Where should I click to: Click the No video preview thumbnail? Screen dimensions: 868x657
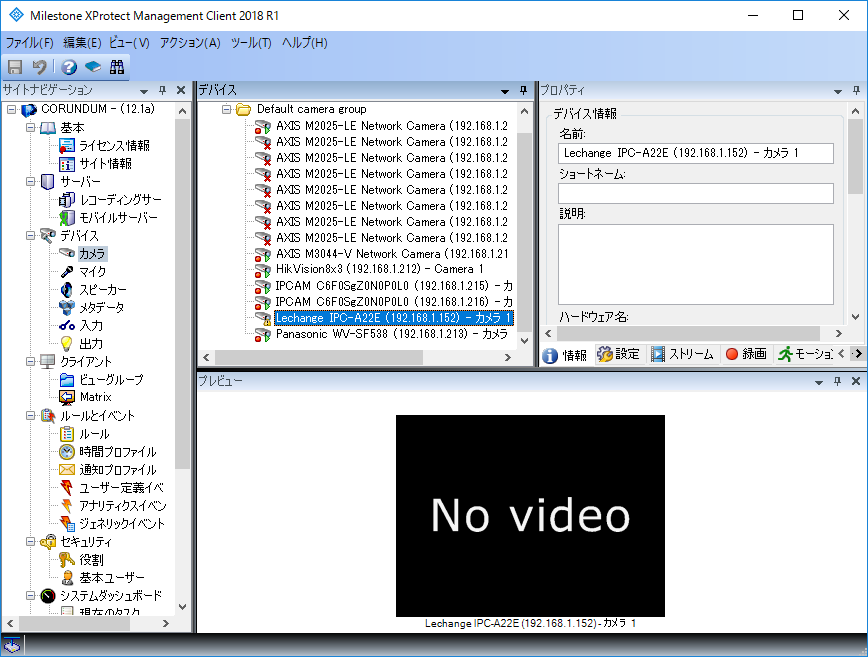530,516
